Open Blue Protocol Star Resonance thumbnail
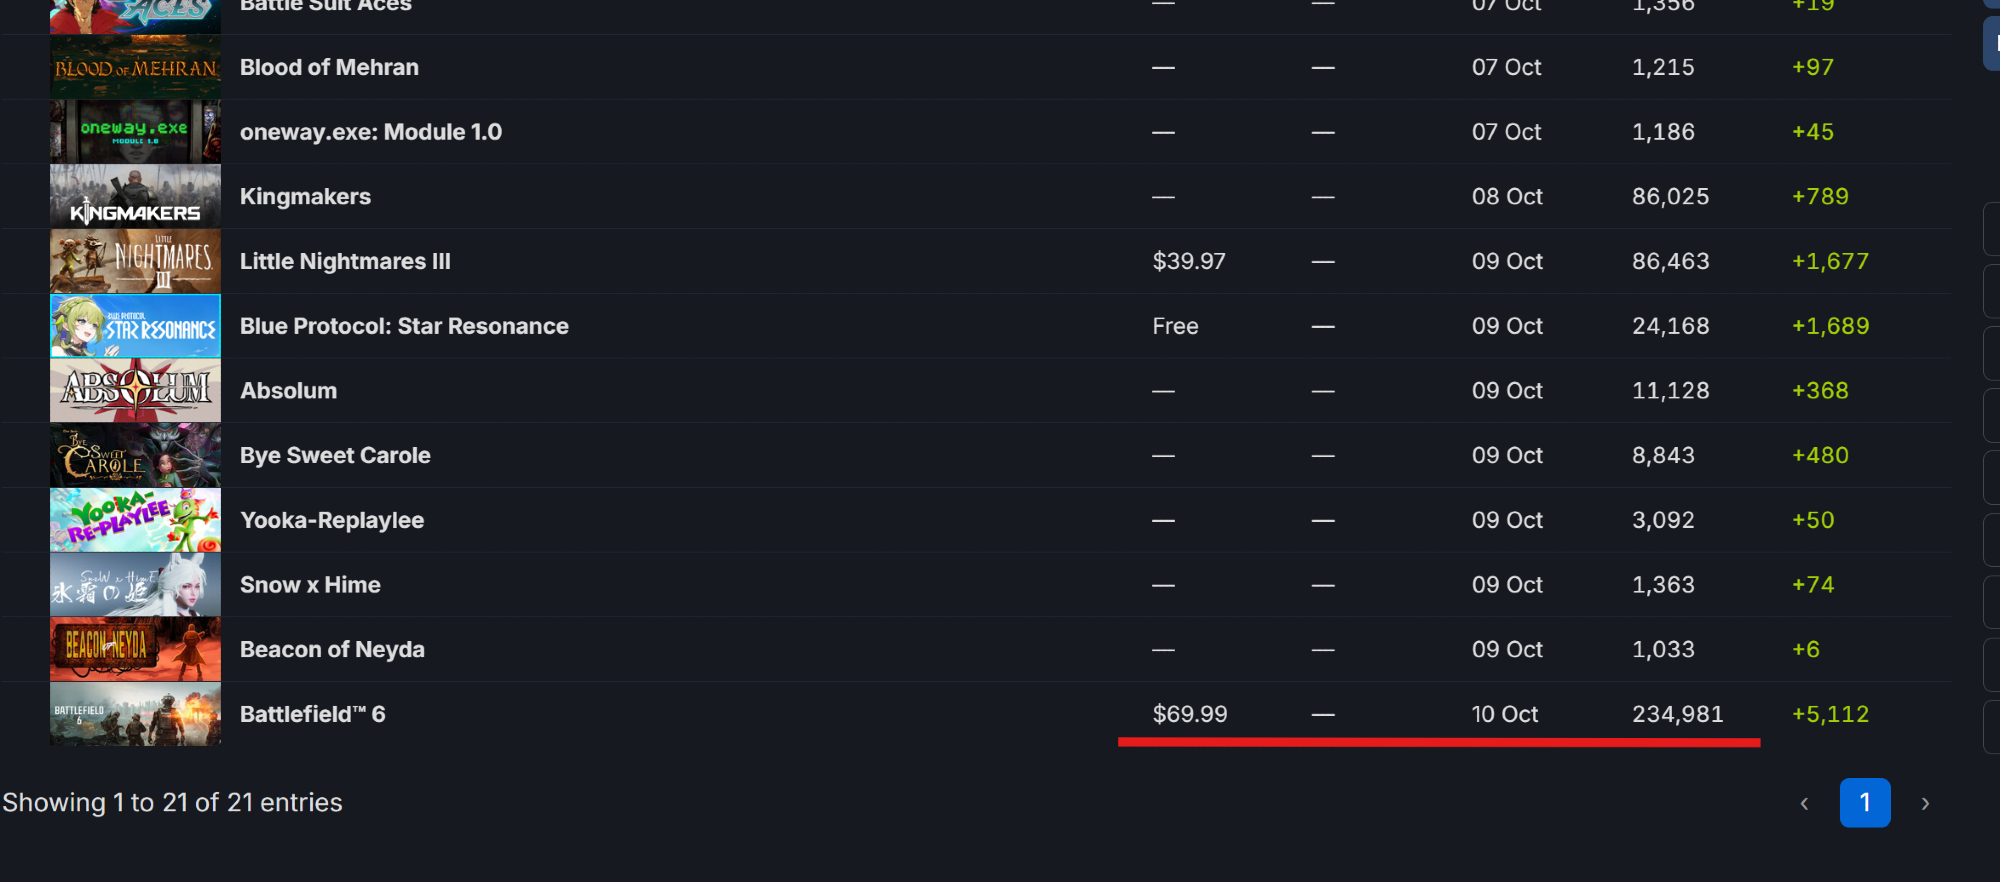Screen dimensions: 2000x882 [135, 326]
